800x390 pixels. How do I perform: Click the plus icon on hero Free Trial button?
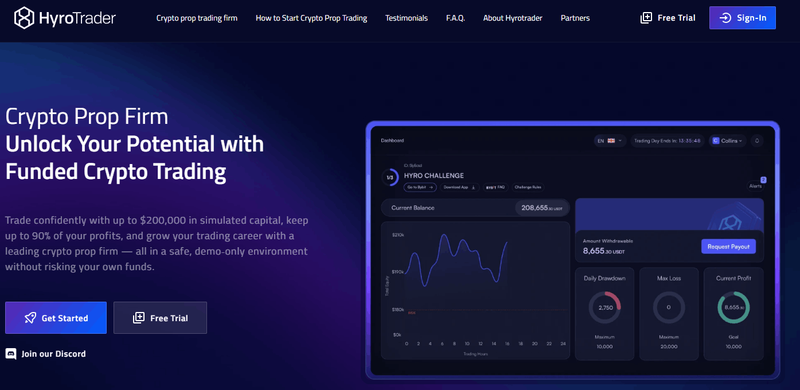(139, 318)
